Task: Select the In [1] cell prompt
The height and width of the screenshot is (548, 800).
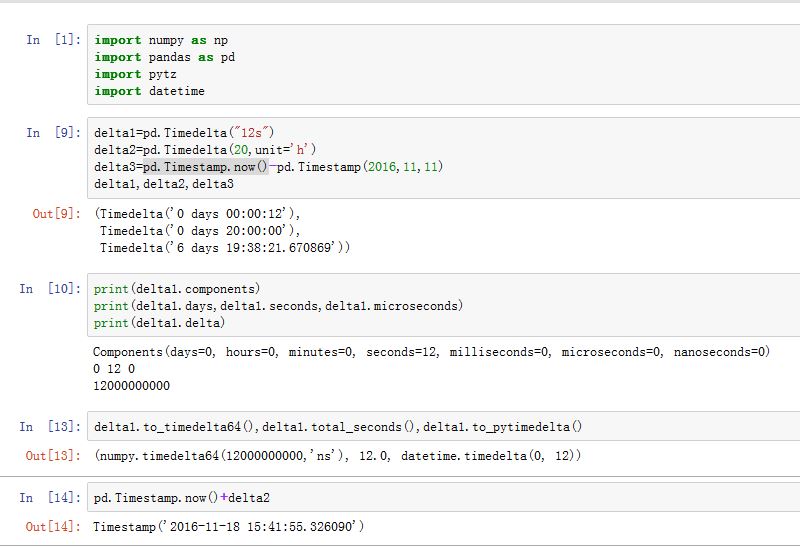Action: (47, 40)
